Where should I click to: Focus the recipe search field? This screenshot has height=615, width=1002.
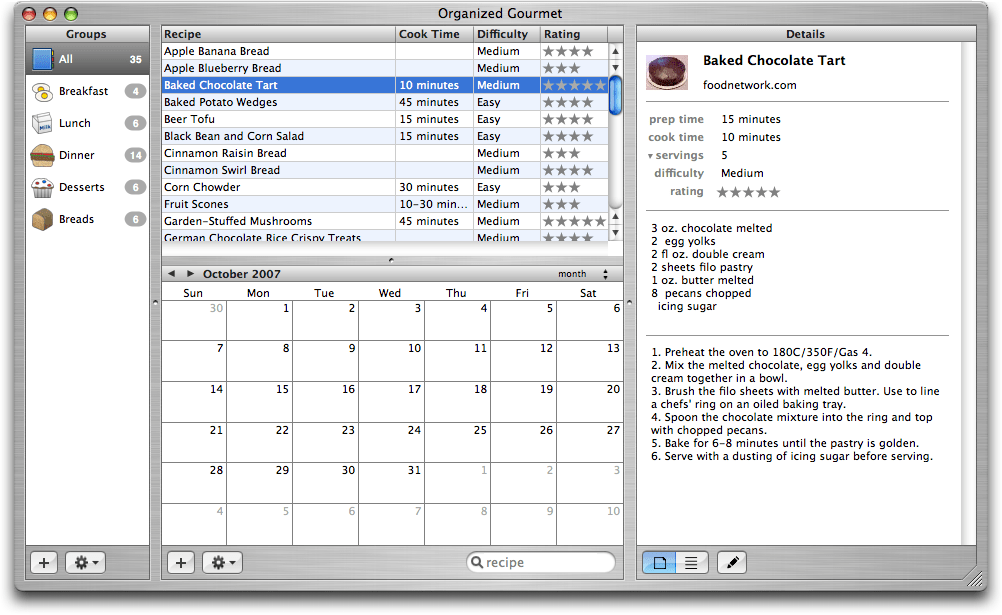(541, 563)
